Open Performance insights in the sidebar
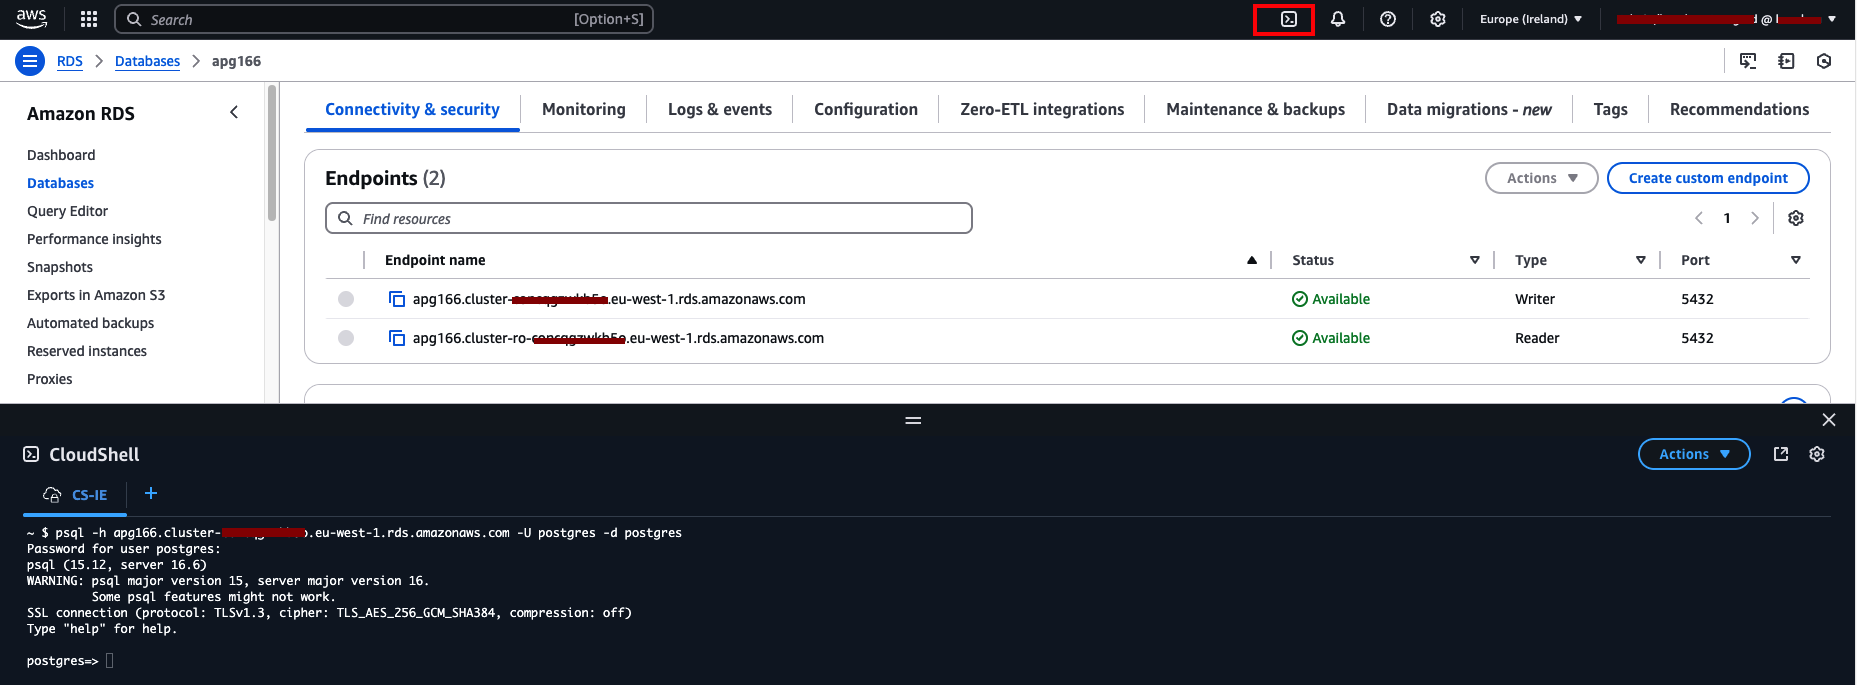The width and height of the screenshot is (1857, 685). (94, 239)
